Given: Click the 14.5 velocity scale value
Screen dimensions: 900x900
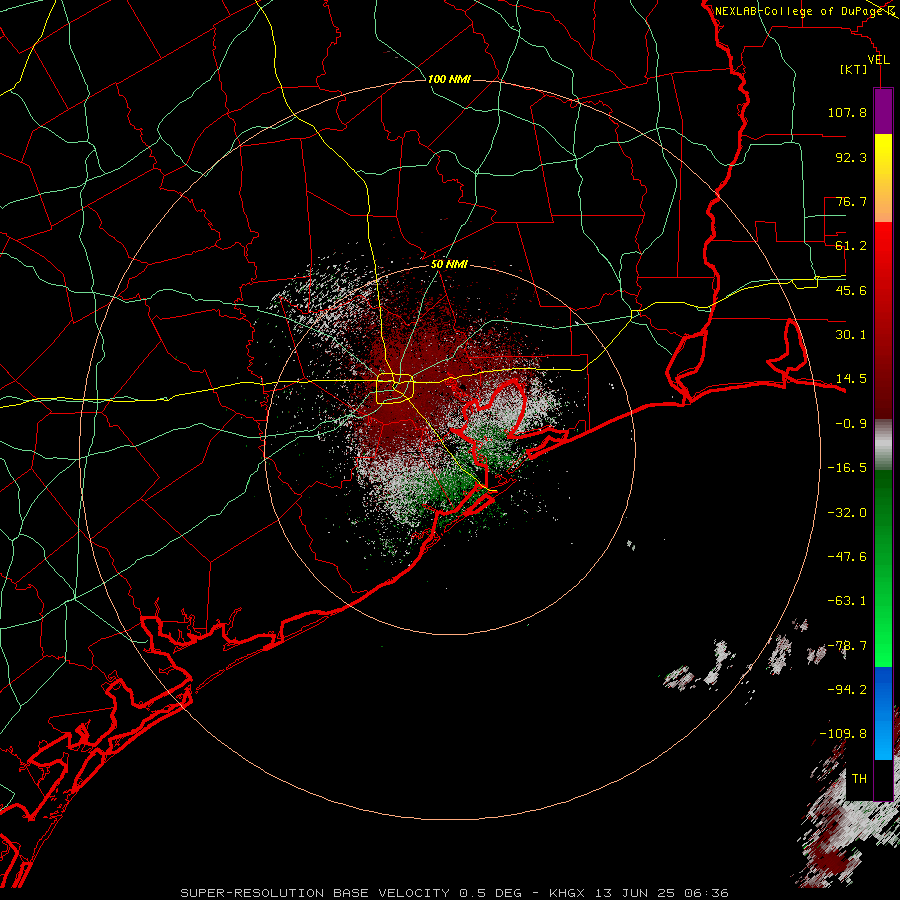Looking at the screenshot, I should (851, 379).
